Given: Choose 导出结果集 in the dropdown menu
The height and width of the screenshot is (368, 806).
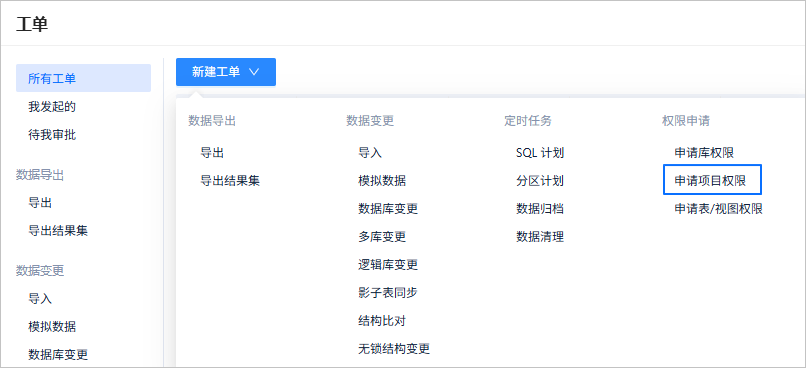Looking at the screenshot, I should 230,181.
